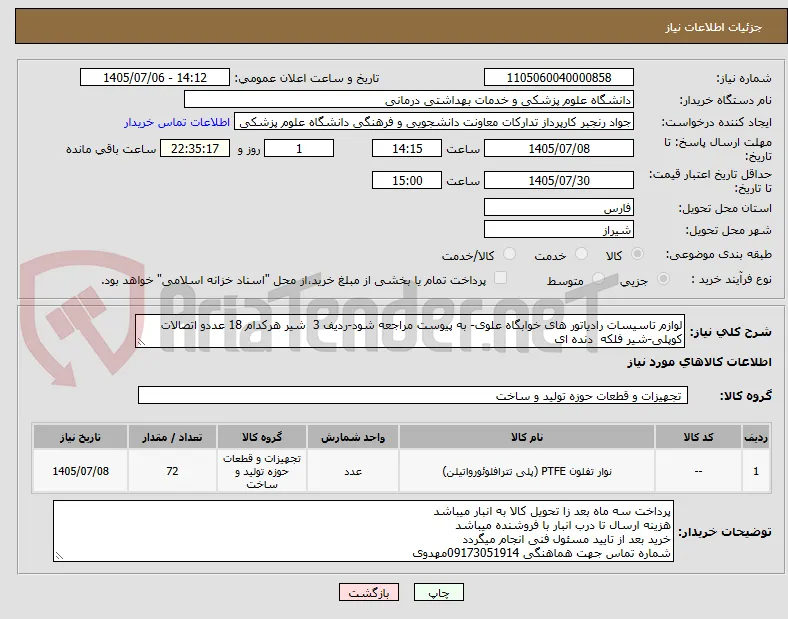788x619 pixels.
Task: Click the گروه کالا column header
Action: 262,437
